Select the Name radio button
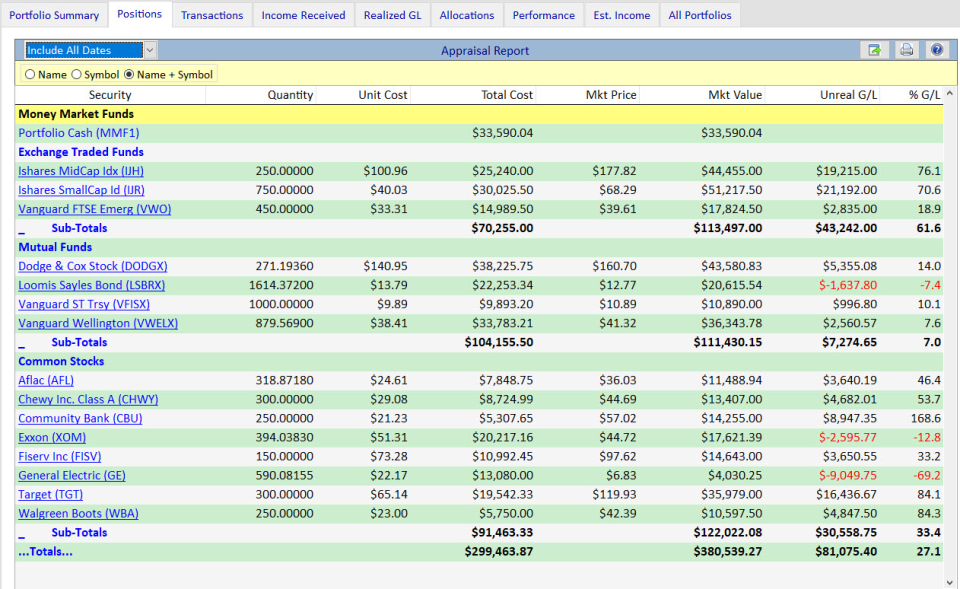Image resolution: width=960 pixels, height=589 pixels. pos(31,73)
